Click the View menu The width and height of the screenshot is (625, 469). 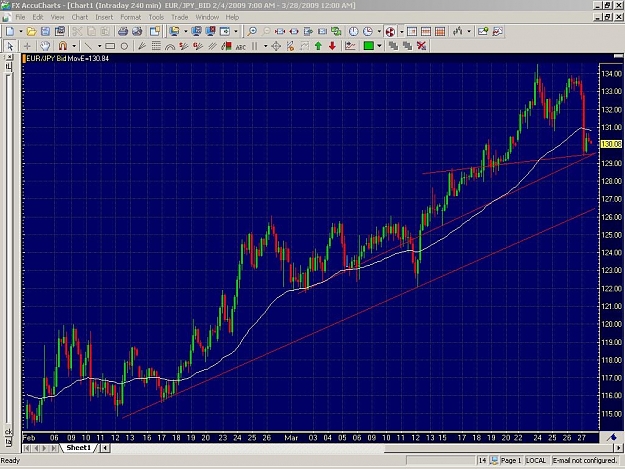point(57,17)
